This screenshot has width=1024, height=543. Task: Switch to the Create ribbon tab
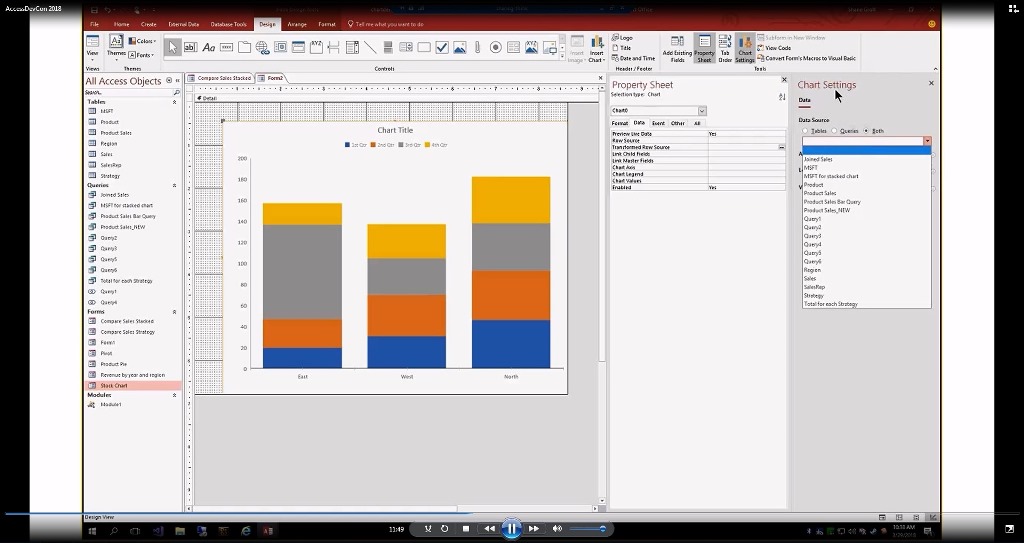(x=148, y=24)
